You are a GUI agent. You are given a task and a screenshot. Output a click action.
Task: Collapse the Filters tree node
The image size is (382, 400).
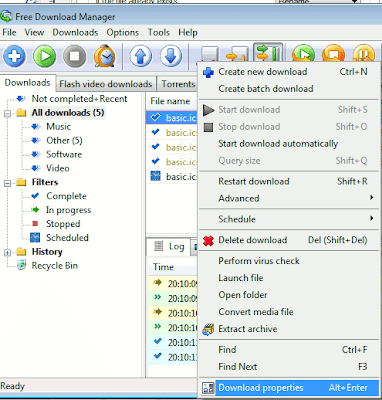(7, 183)
